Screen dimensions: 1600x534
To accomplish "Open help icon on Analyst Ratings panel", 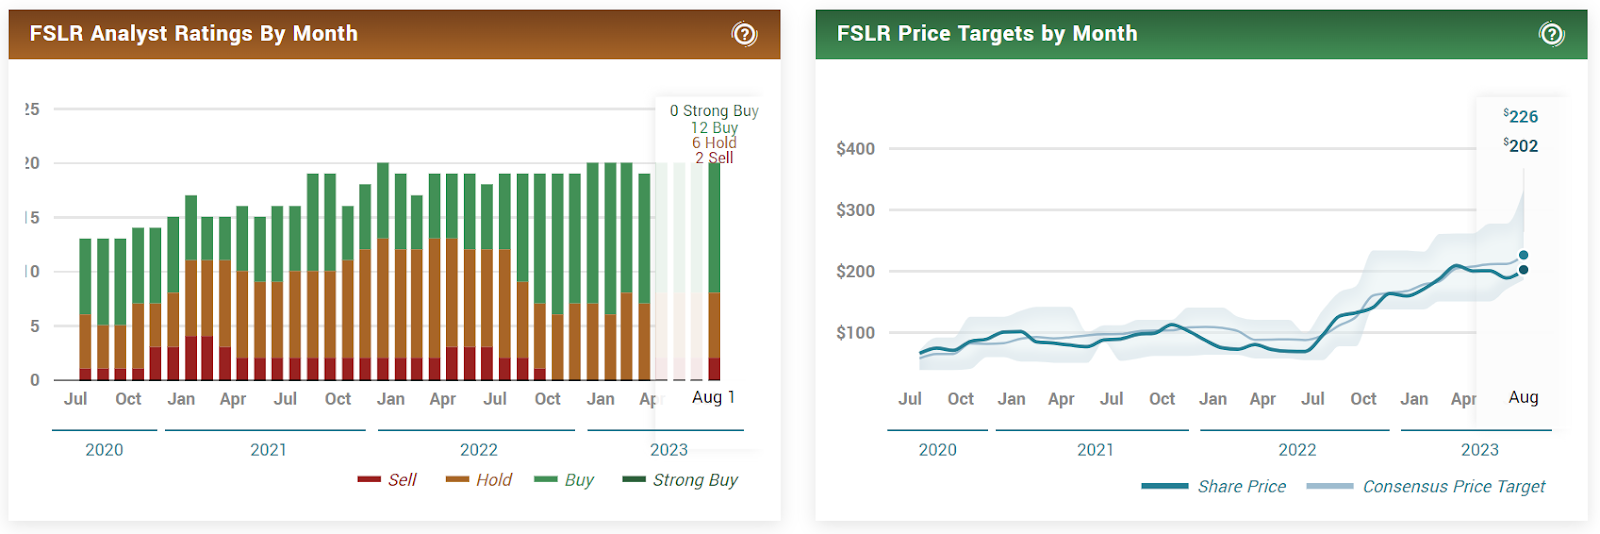I will click(745, 34).
